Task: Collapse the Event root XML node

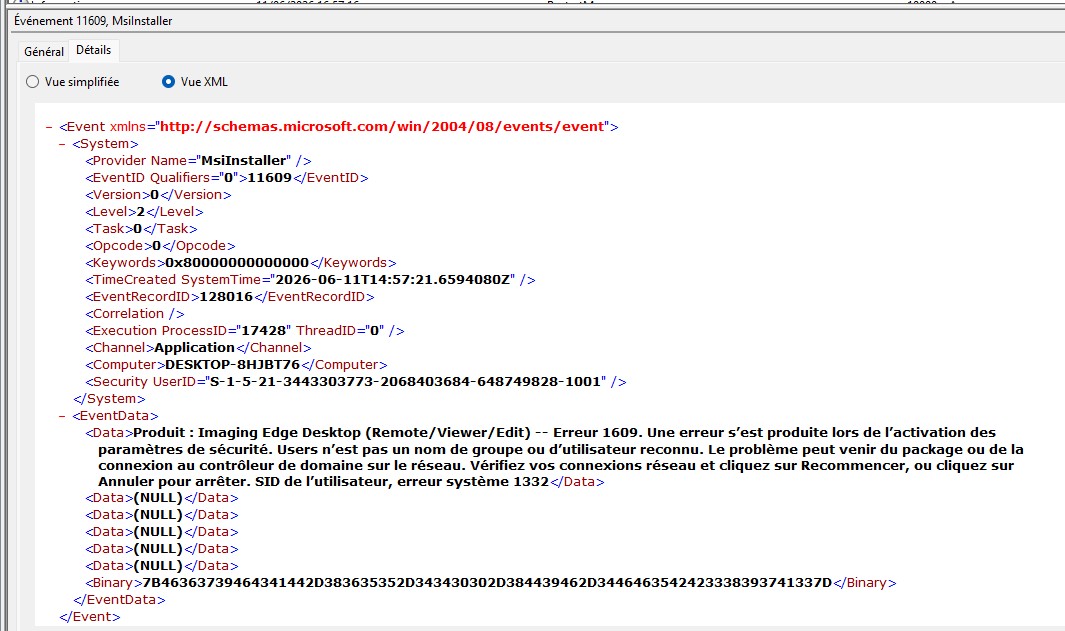Action: (49, 127)
